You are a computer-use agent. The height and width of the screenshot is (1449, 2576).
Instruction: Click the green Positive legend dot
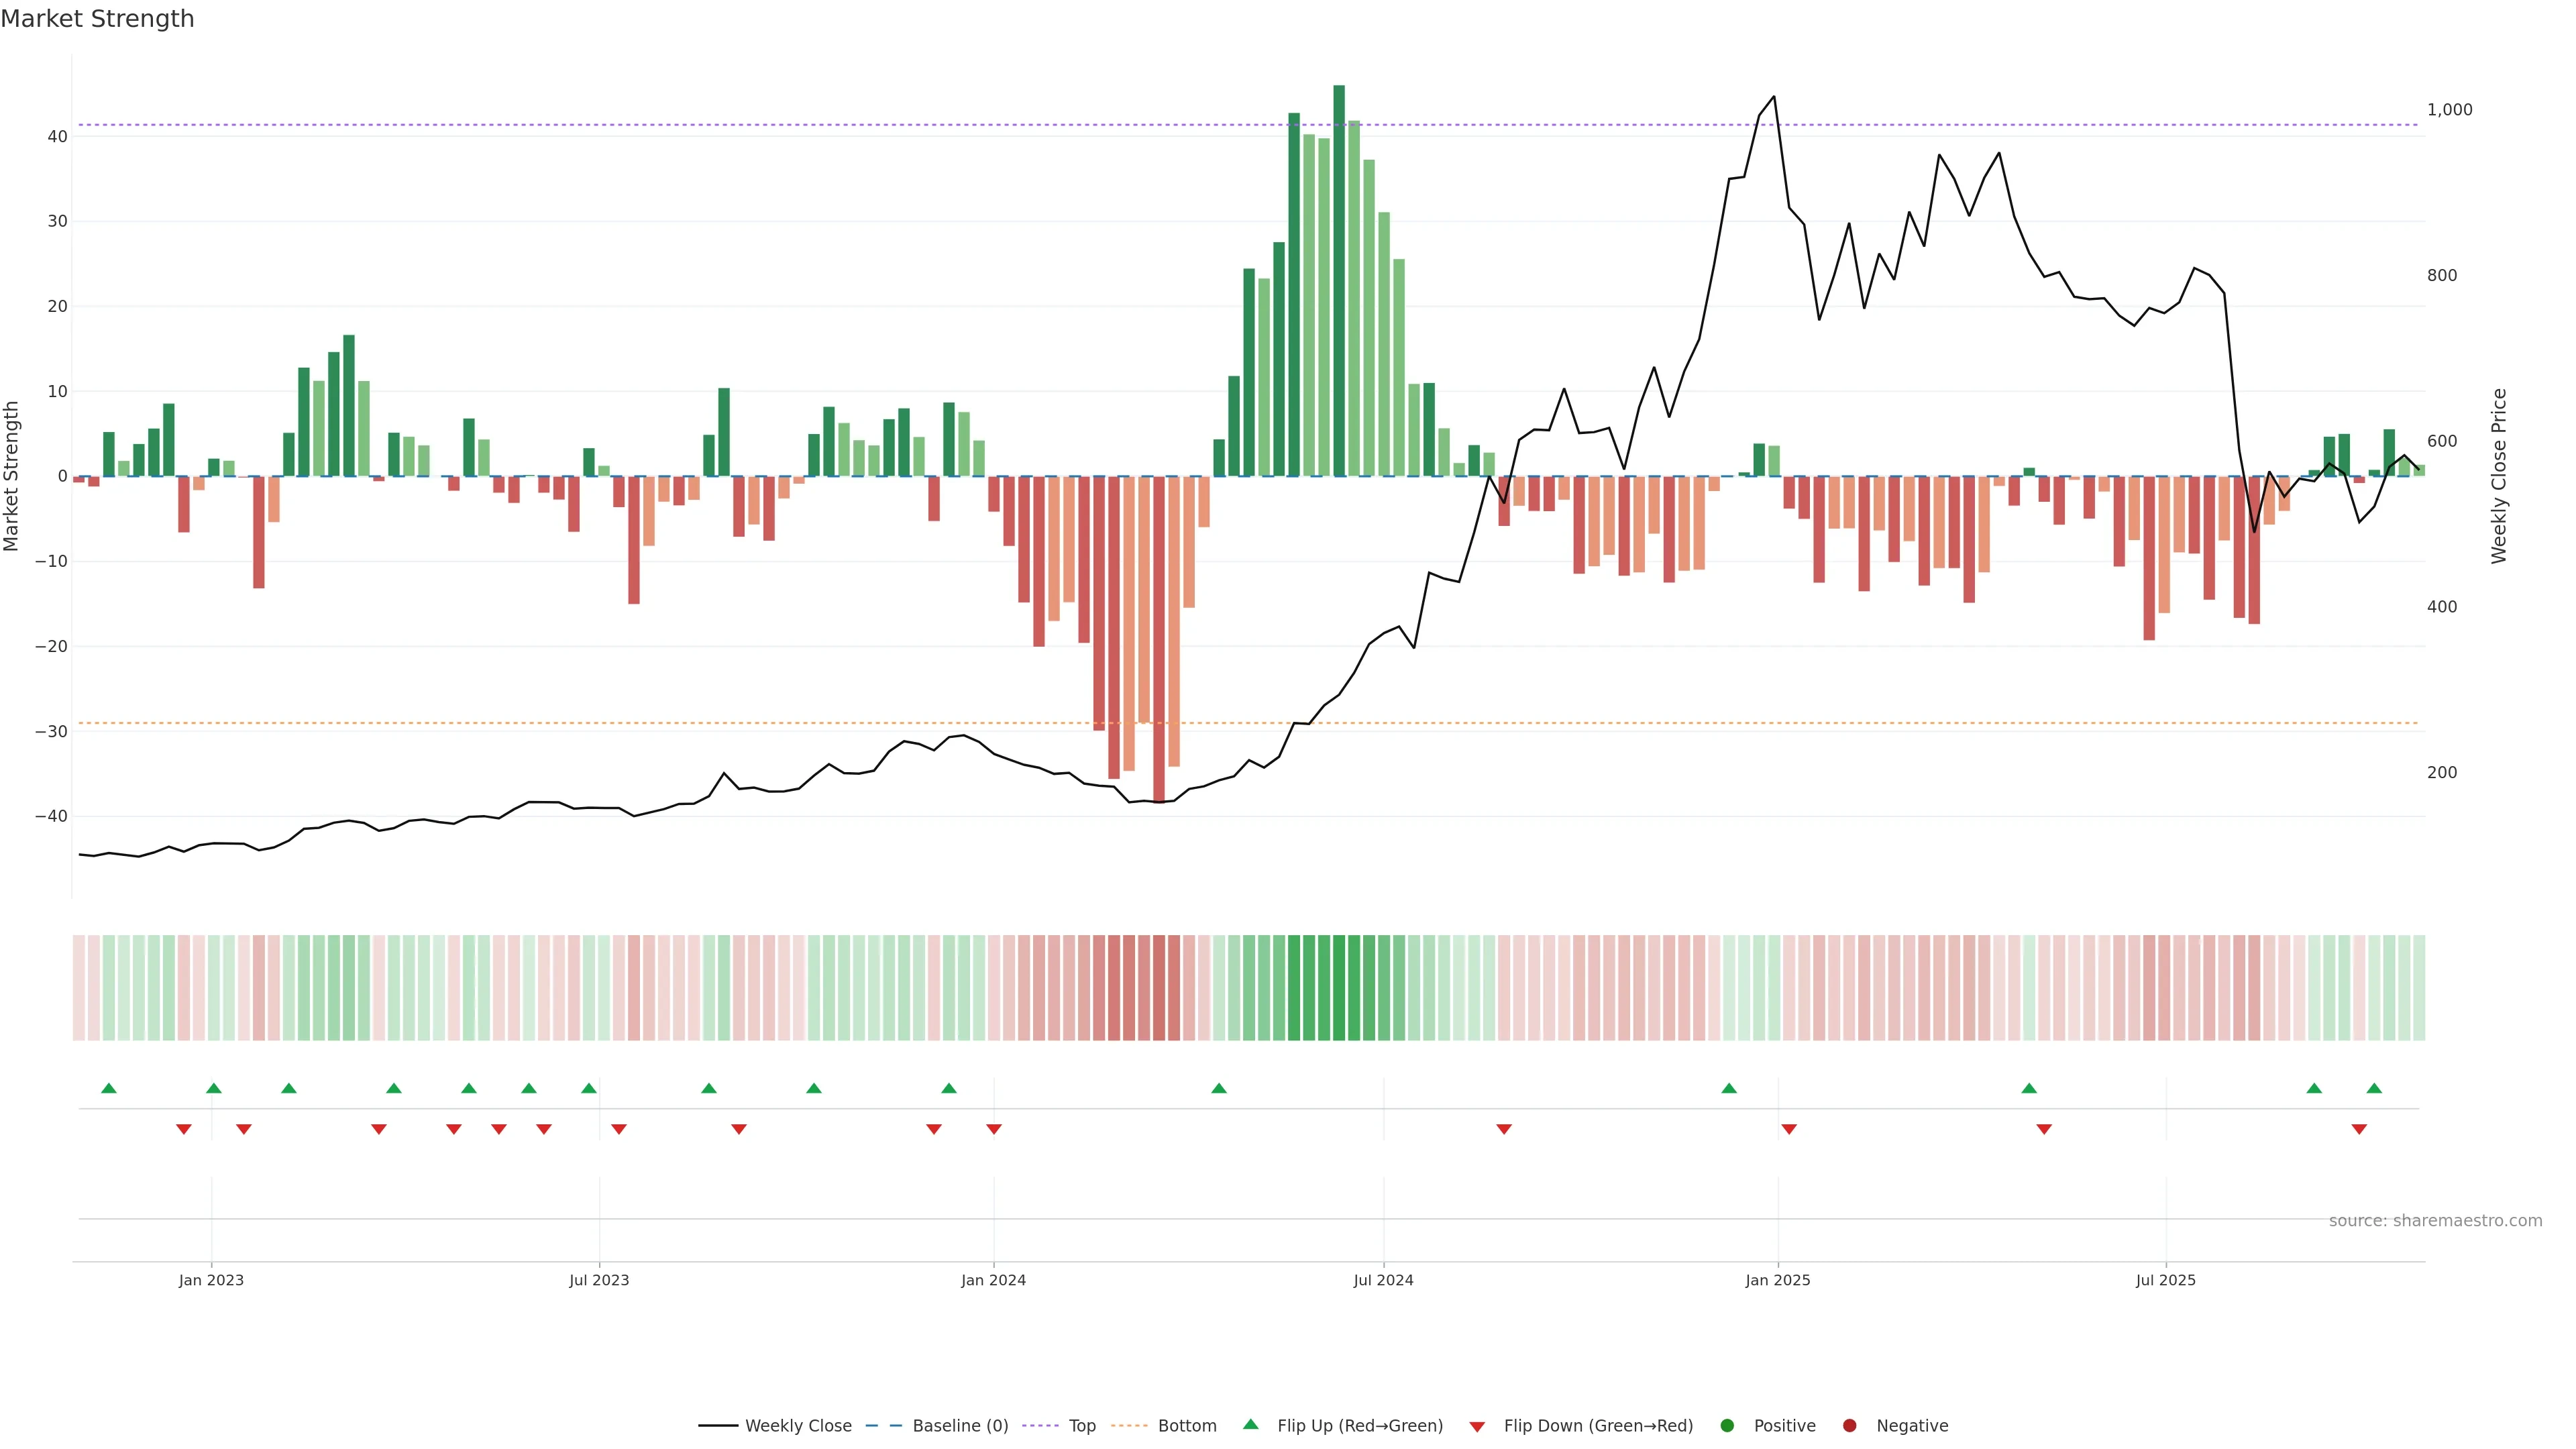click(x=1727, y=1425)
